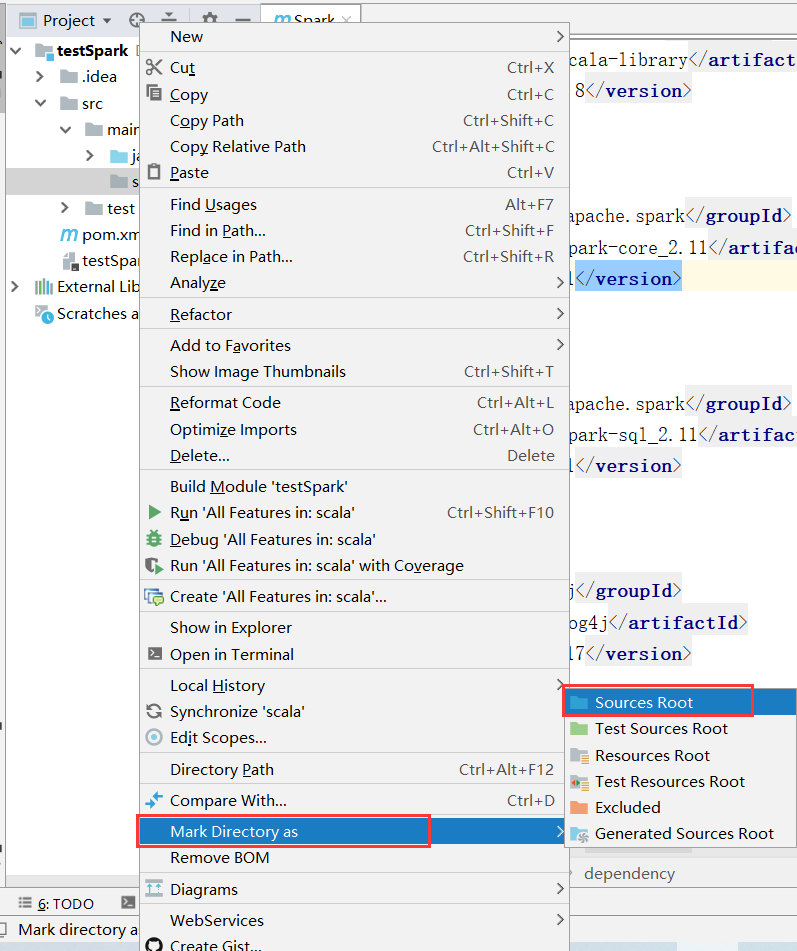
Task: Open the WebServices submenu
Action: 354,920
